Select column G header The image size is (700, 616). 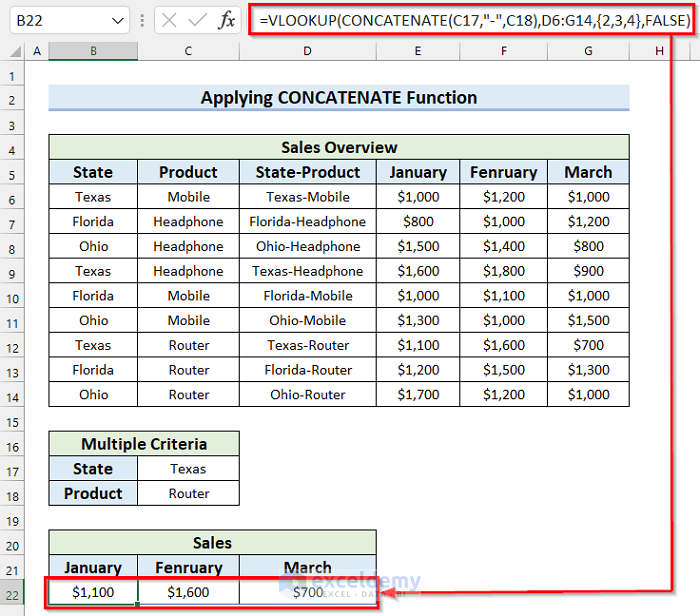click(x=588, y=51)
